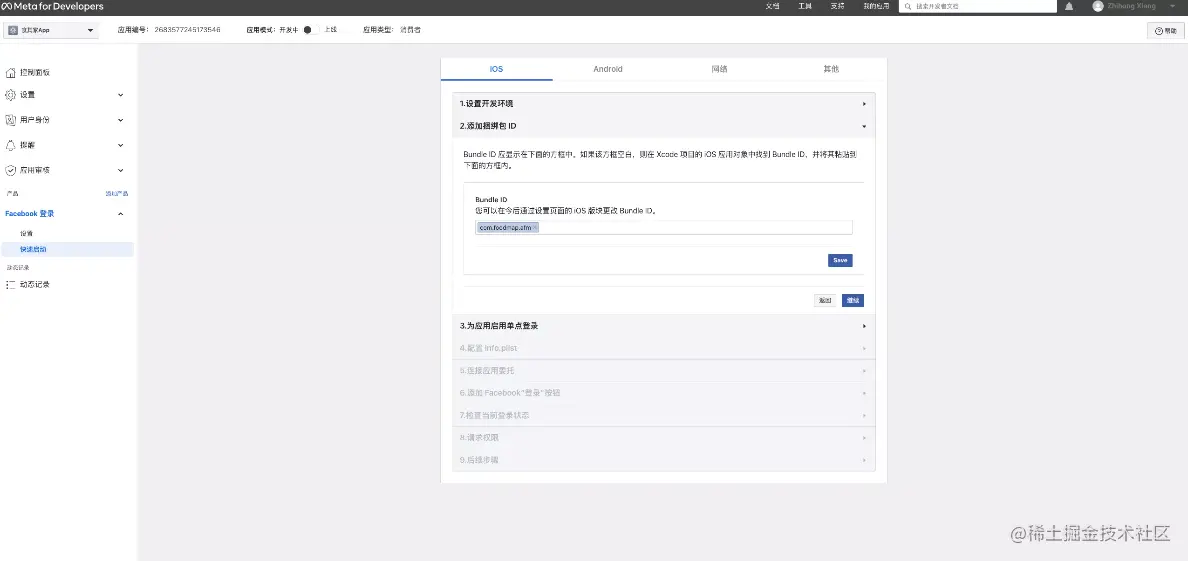Image resolution: width=1188 pixels, height=561 pixels.
Task: Open the app selector dropdown
Action: tap(51, 30)
